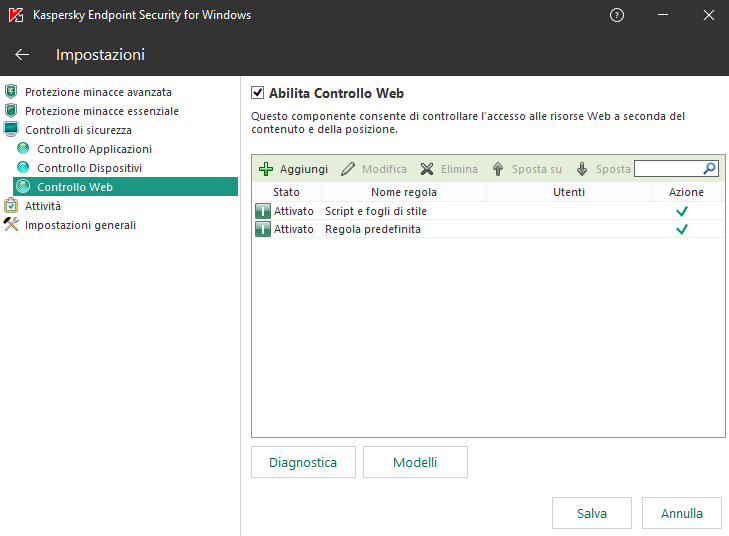Open the Modelli button
Viewport: 729px width, 536px height.
[415, 462]
